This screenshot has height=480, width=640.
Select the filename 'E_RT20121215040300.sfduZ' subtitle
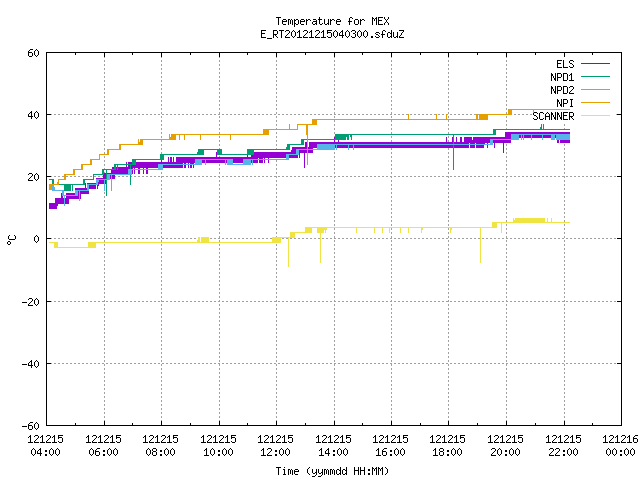(x=332, y=34)
